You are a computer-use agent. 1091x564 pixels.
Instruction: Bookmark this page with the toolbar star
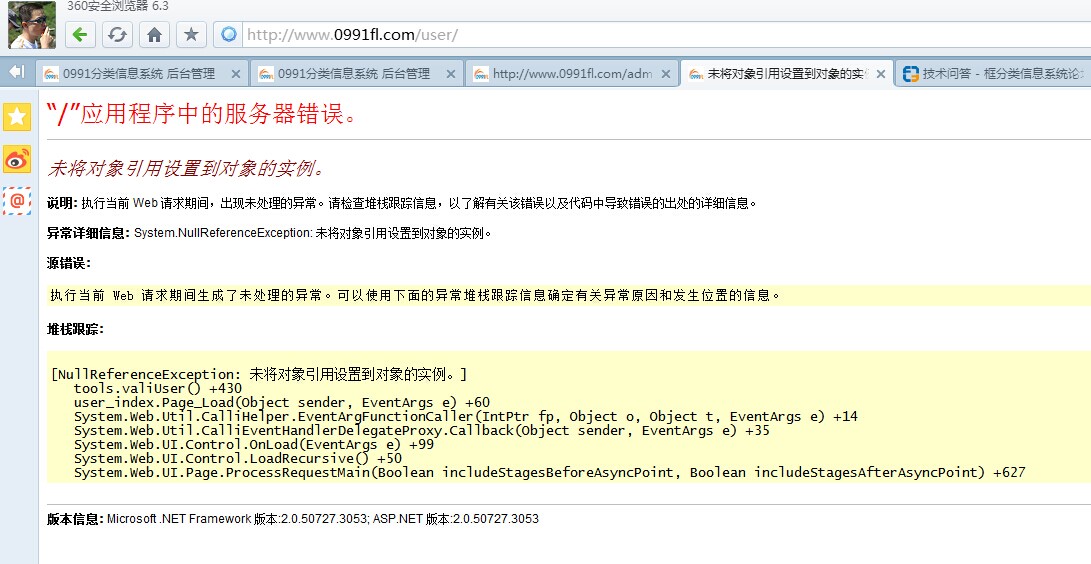pyautogui.click(x=191, y=35)
